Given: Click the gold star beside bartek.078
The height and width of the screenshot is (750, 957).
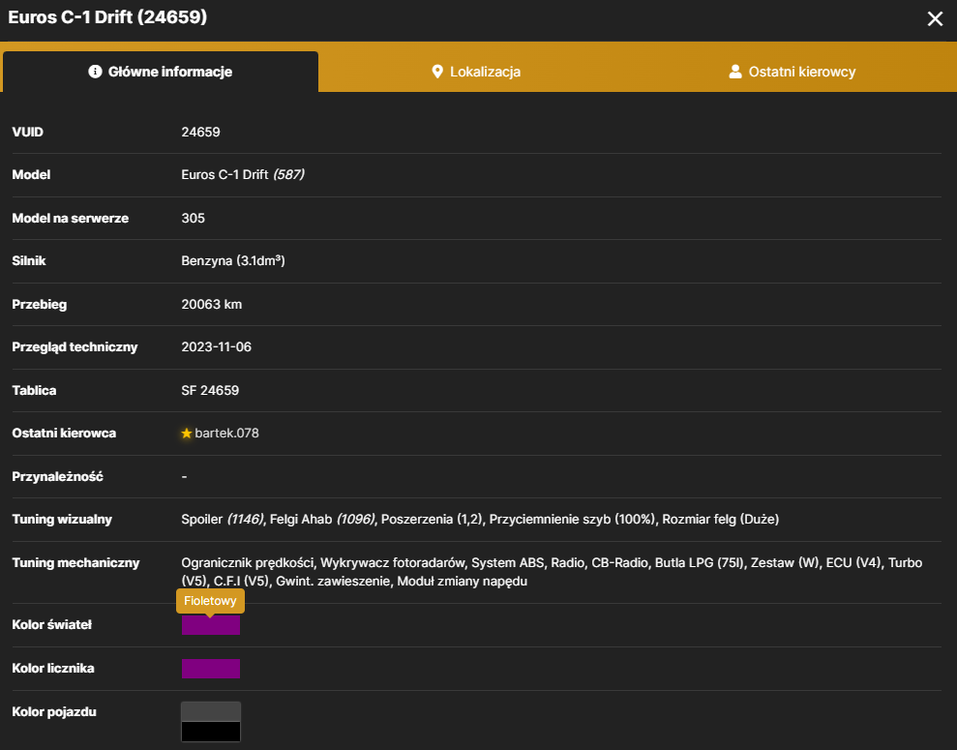Looking at the screenshot, I should [187, 433].
